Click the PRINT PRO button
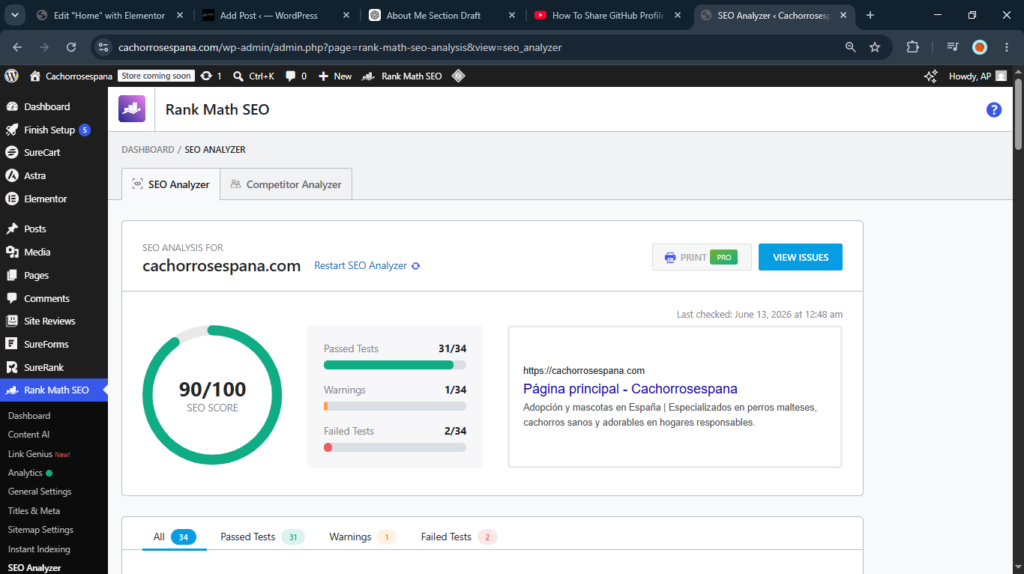This screenshot has width=1024, height=574. (701, 257)
